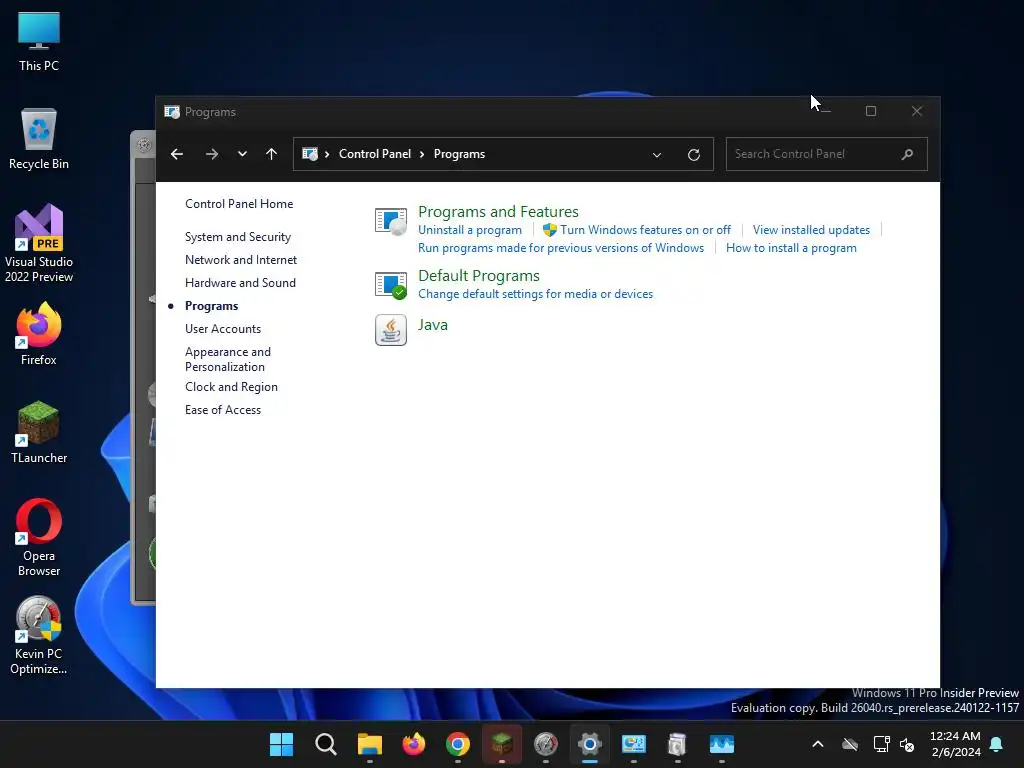The width and height of the screenshot is (1024, 768).
Task: Open Windows Start menu
Action: tap(281, 744)
